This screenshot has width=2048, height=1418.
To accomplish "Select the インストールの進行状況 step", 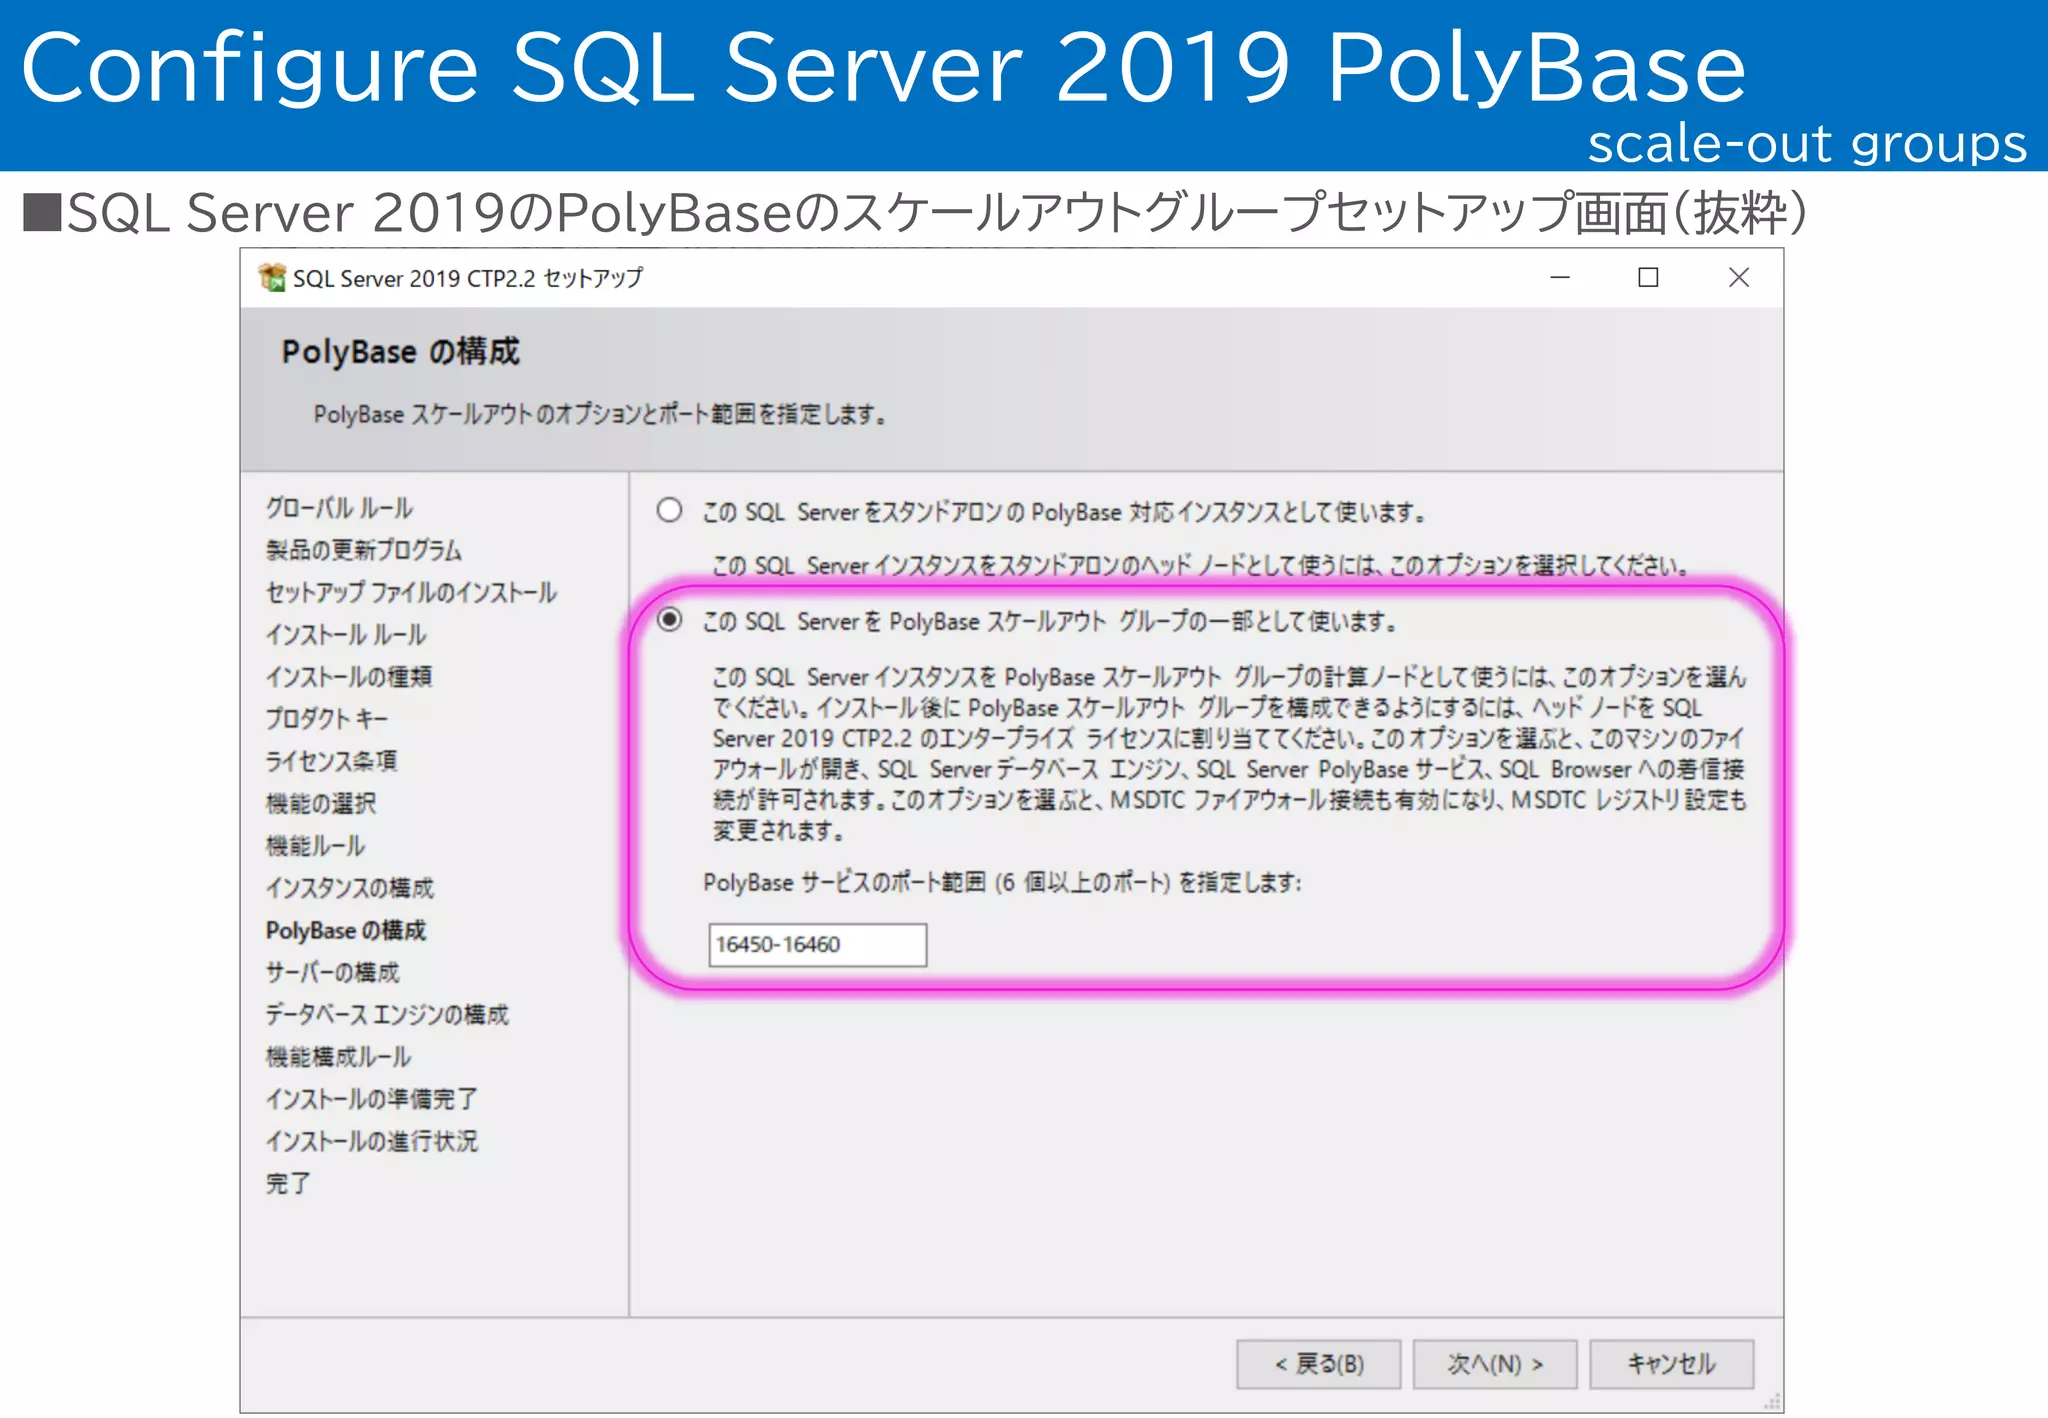I will coord(372,1141).
